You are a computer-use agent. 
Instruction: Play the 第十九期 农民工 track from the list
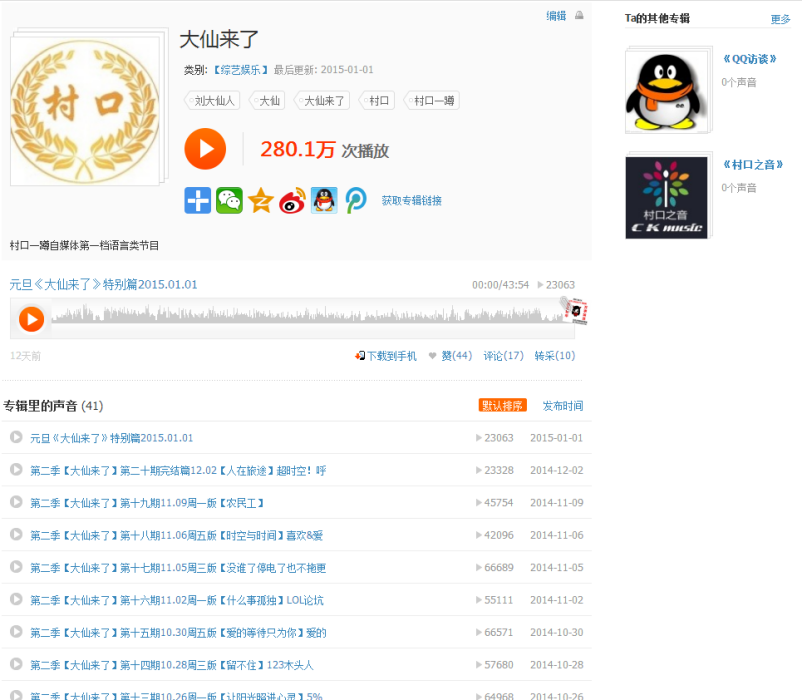[16, 502]
